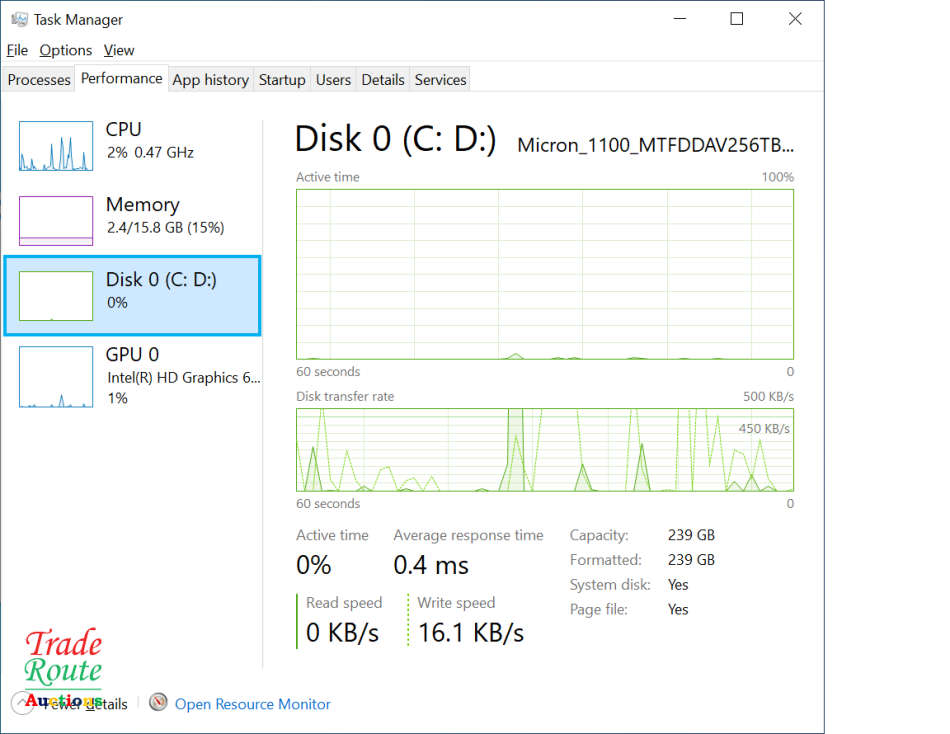This screenshot has height=734, width=950.
Task: Click the Active time graph
Action: click(x=545, y=273)
